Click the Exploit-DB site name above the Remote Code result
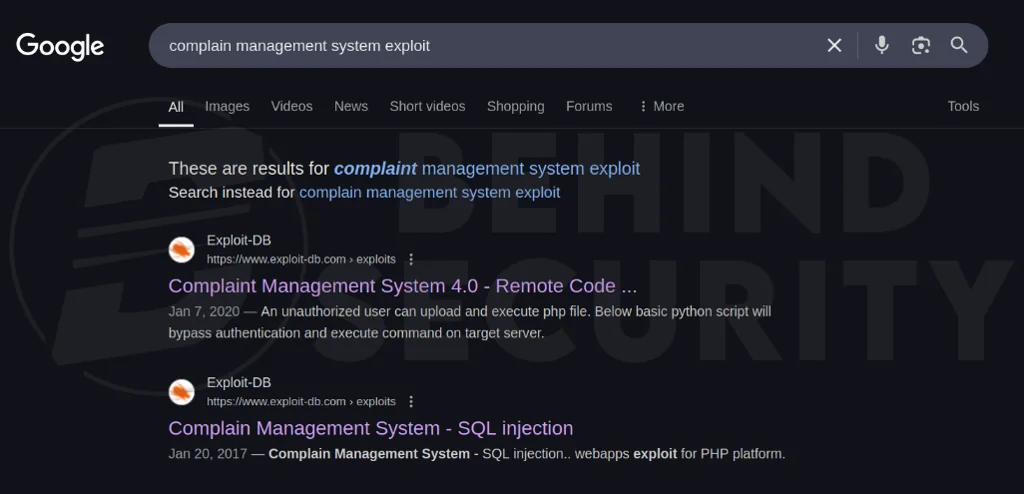Screen dimensions: 1024x494 tap(239, 241)
